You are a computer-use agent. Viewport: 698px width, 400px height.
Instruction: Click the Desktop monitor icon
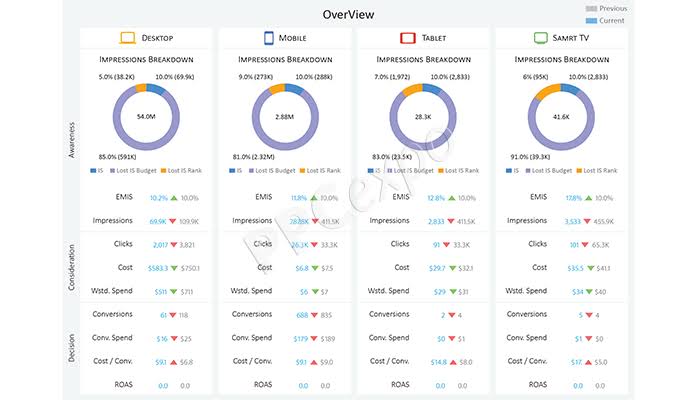pyautogui.click(x=128, y=38)
